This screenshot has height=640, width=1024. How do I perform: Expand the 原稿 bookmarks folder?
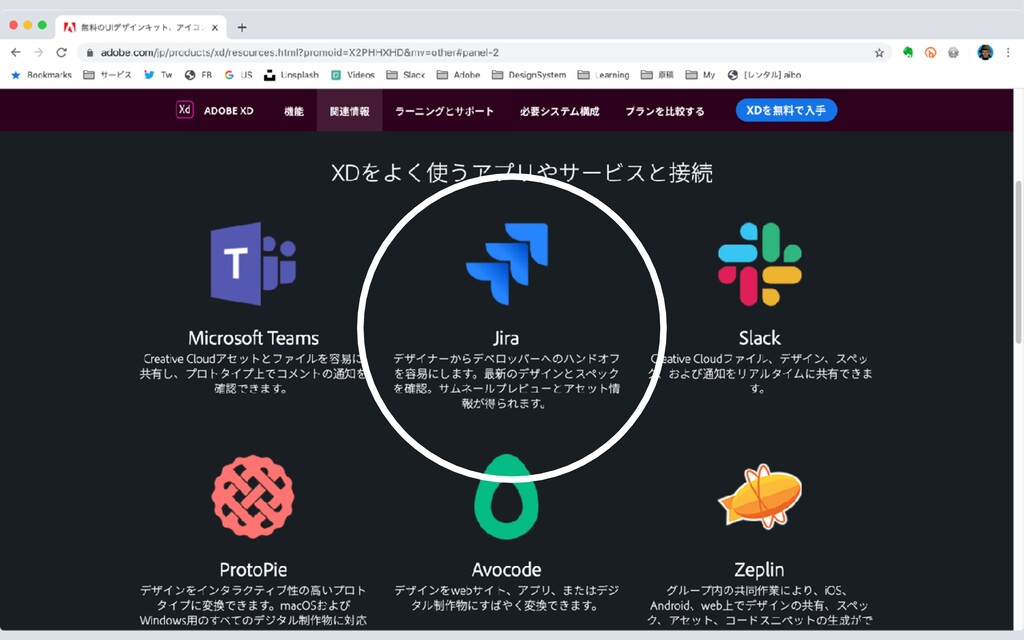(657, 75)
